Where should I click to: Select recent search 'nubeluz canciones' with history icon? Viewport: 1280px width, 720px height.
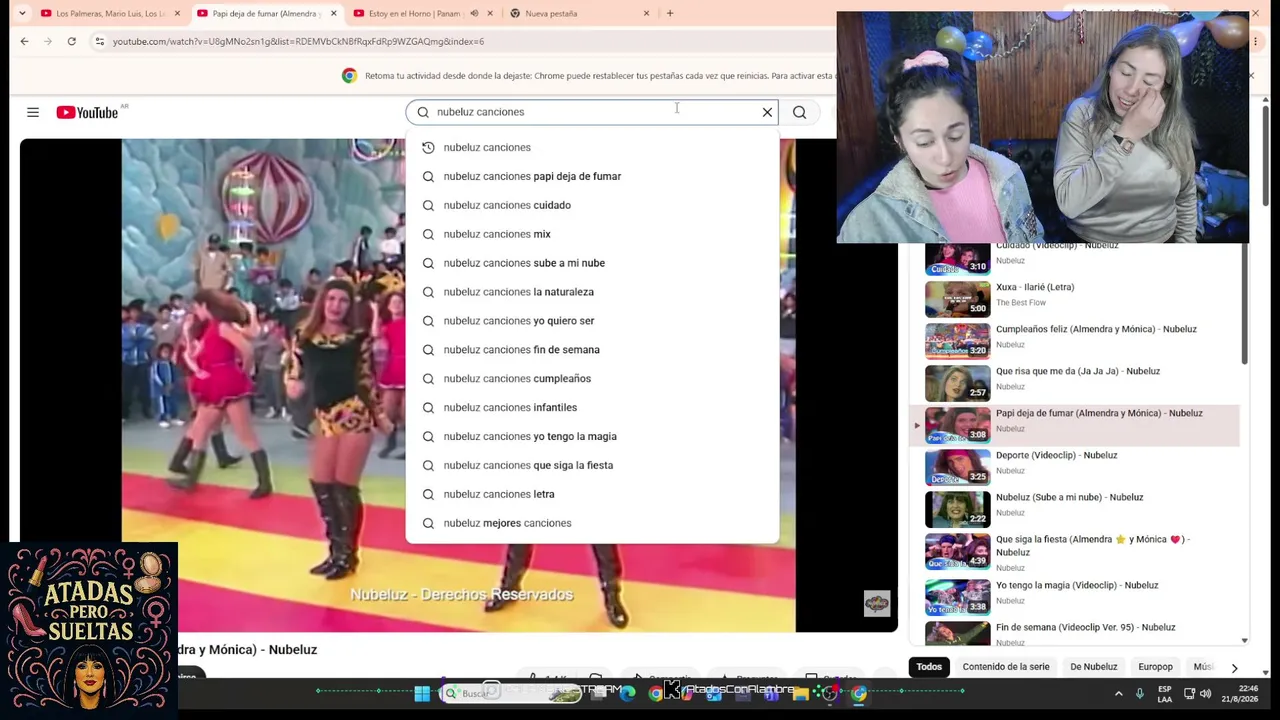[x=592, y=147]
